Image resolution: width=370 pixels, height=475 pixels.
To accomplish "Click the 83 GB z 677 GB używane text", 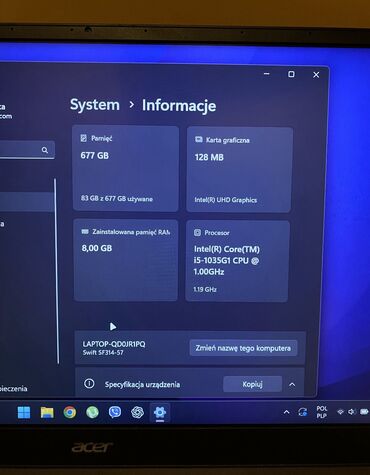I will pos(117,199).
